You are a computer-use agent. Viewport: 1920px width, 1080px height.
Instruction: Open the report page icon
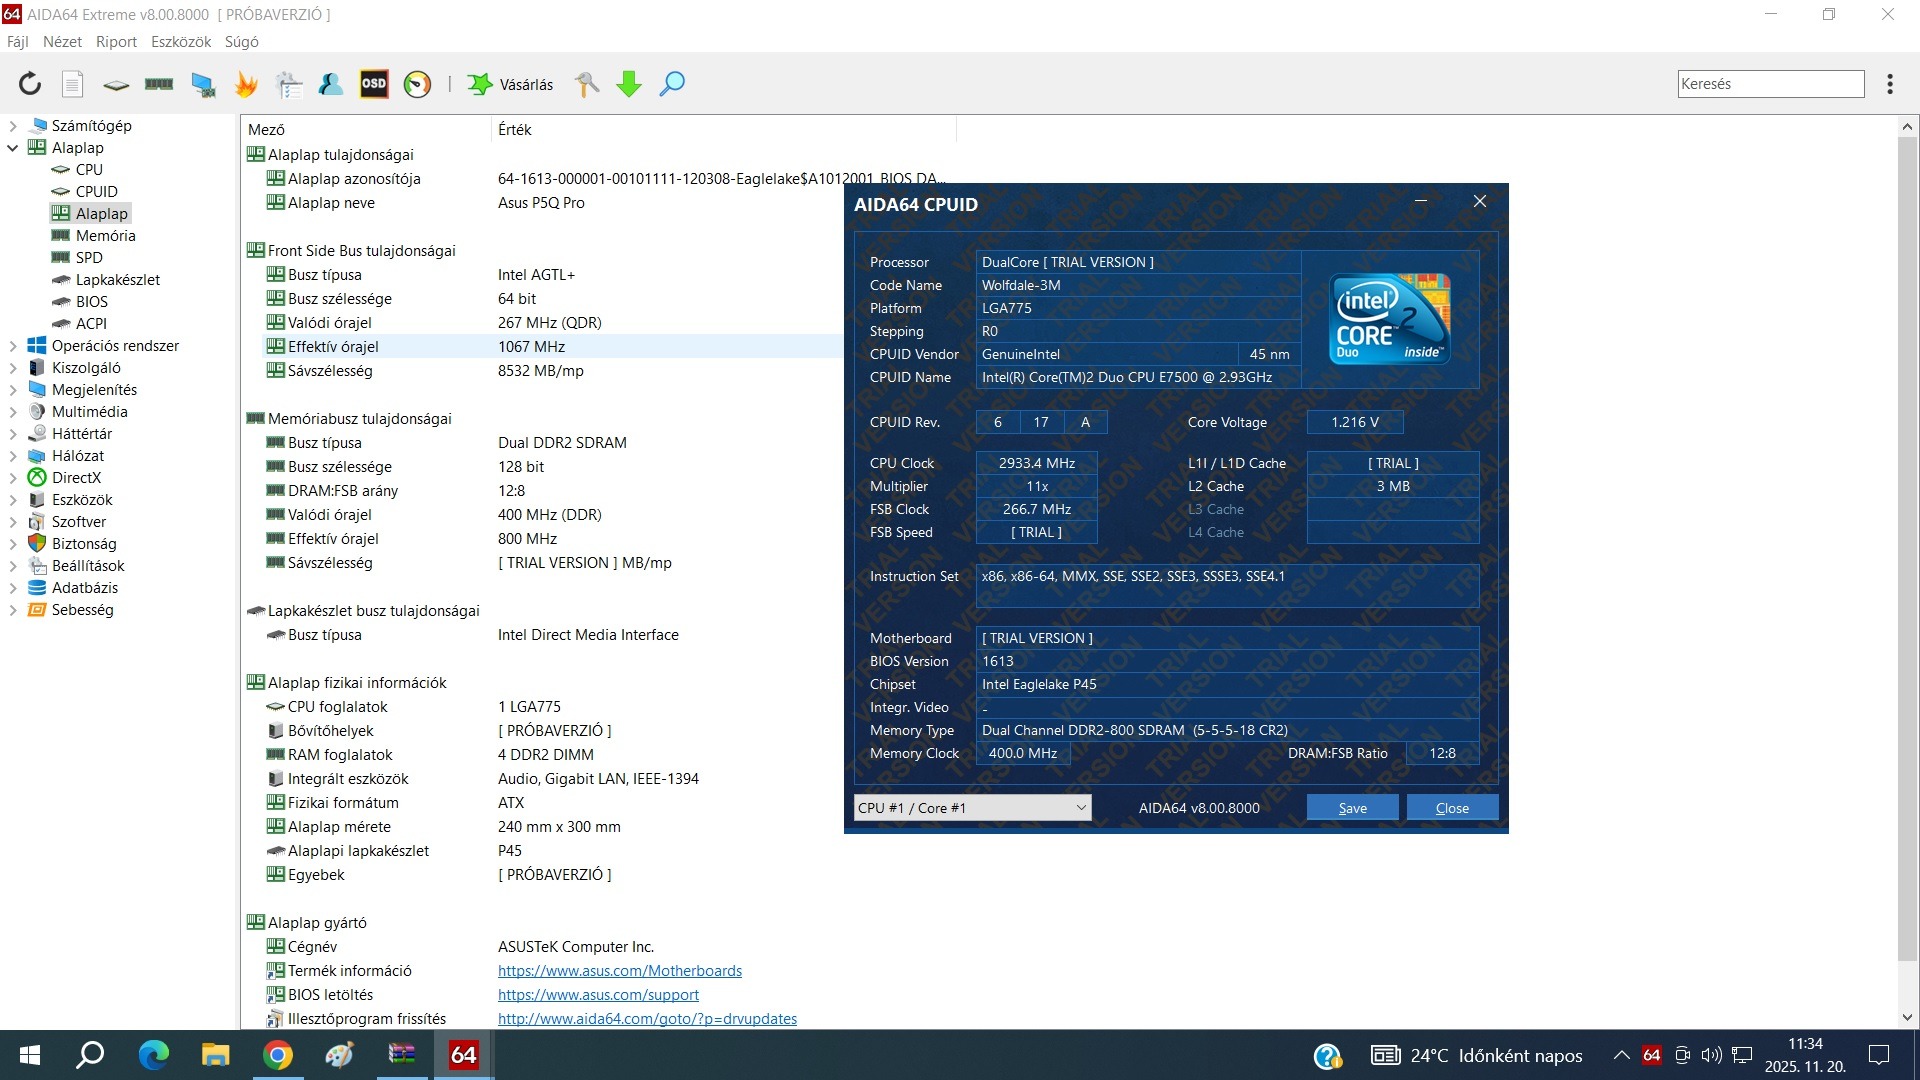(x=73, y=84)
